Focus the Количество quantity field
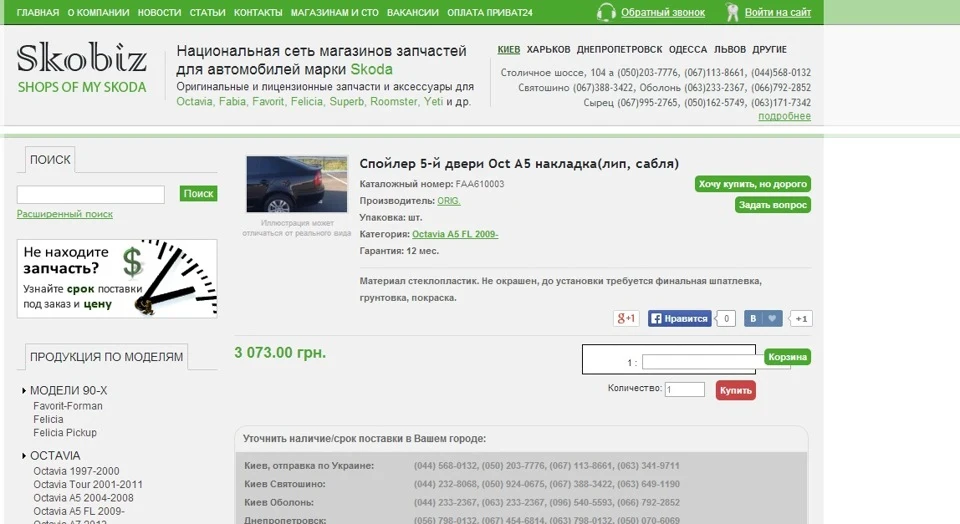 (x=684, y=389)
